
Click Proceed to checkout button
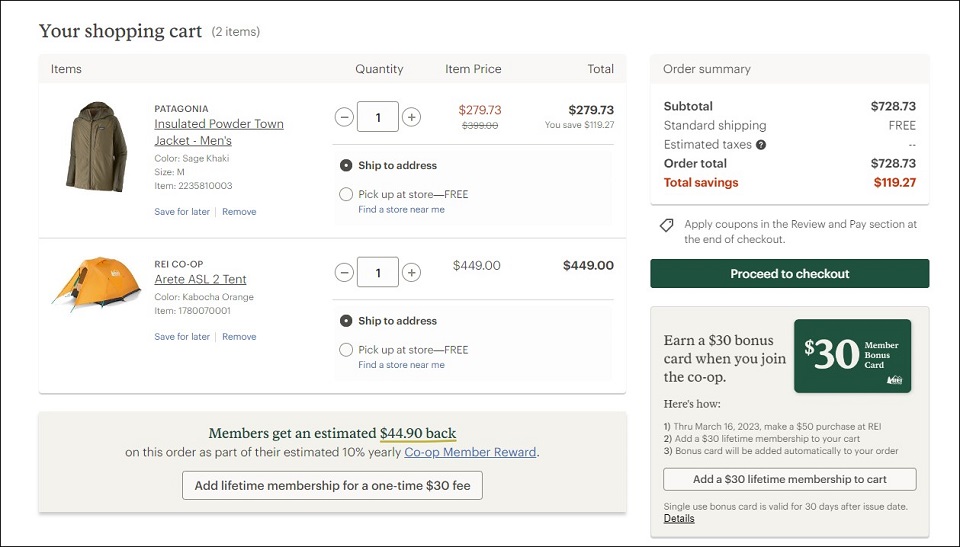click(790, 274)
